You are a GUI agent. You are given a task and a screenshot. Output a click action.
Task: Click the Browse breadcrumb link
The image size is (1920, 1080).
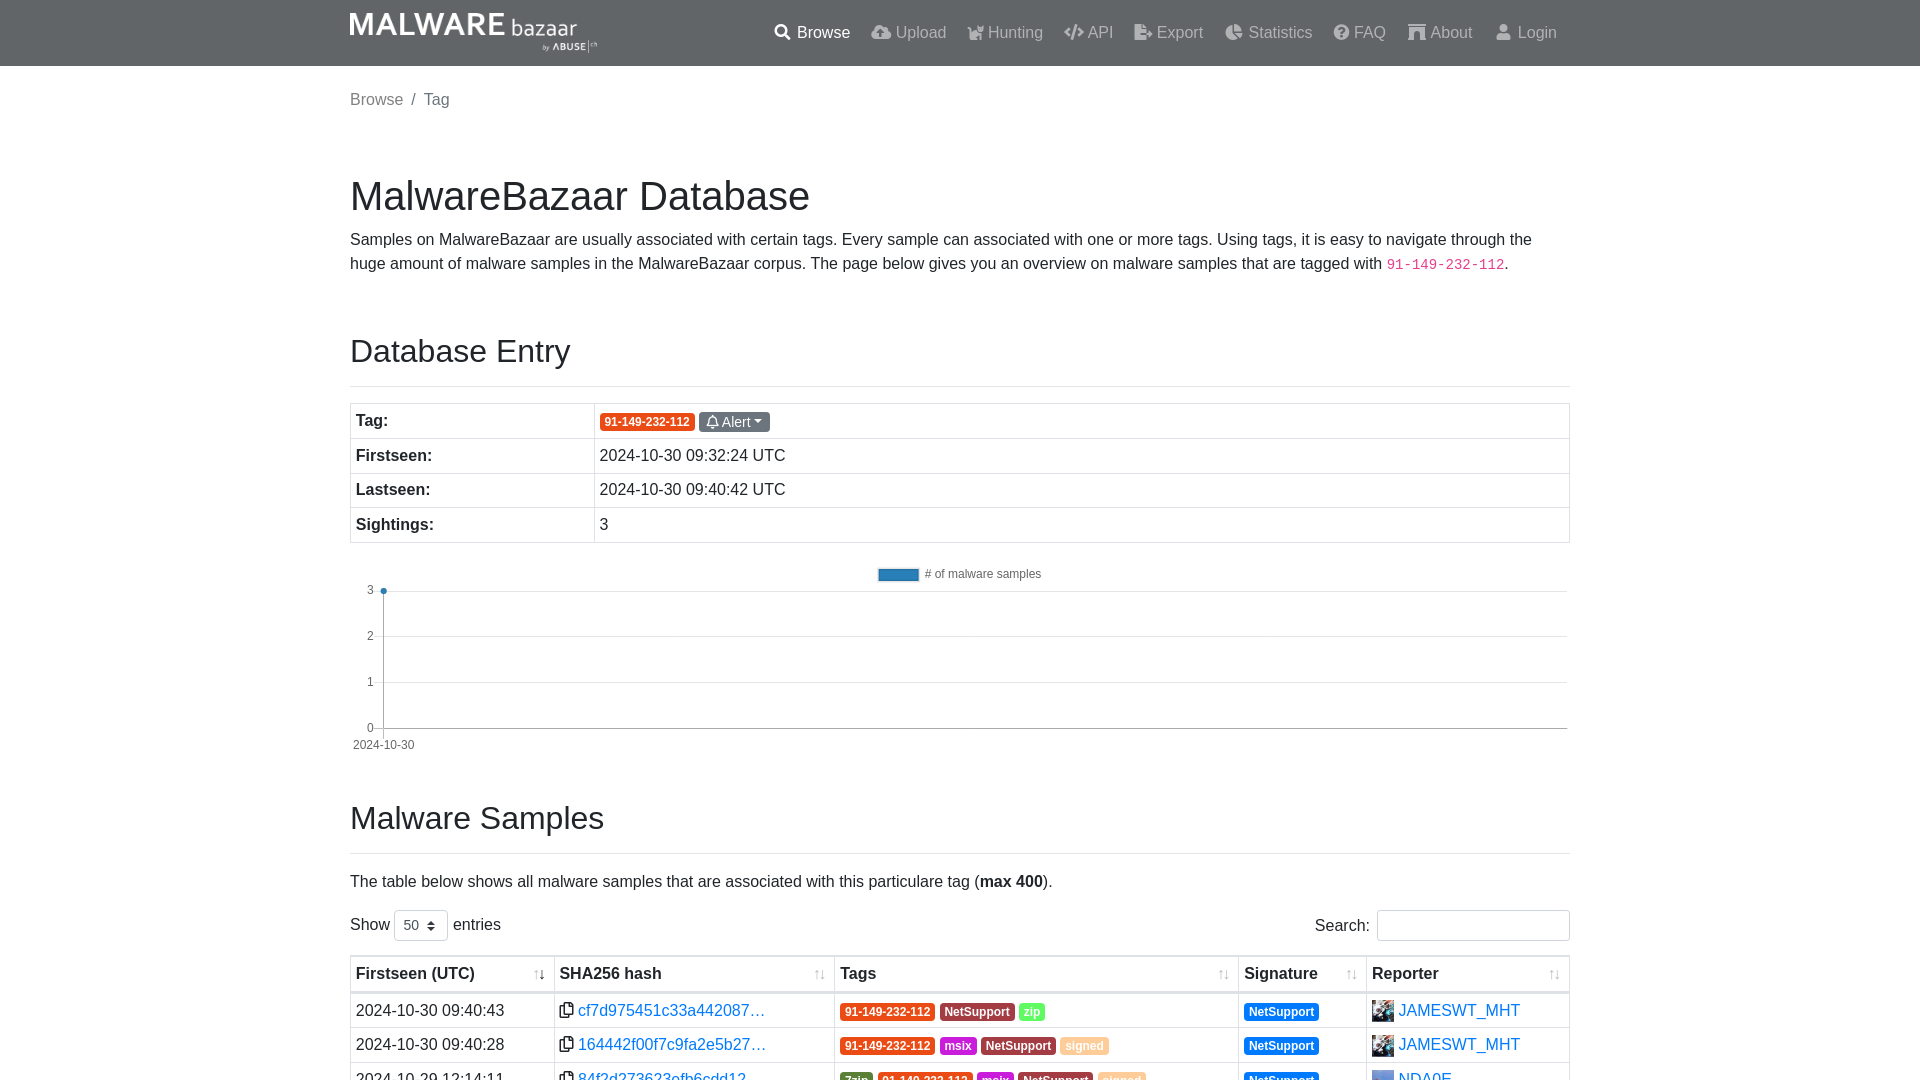click(376, 100)
